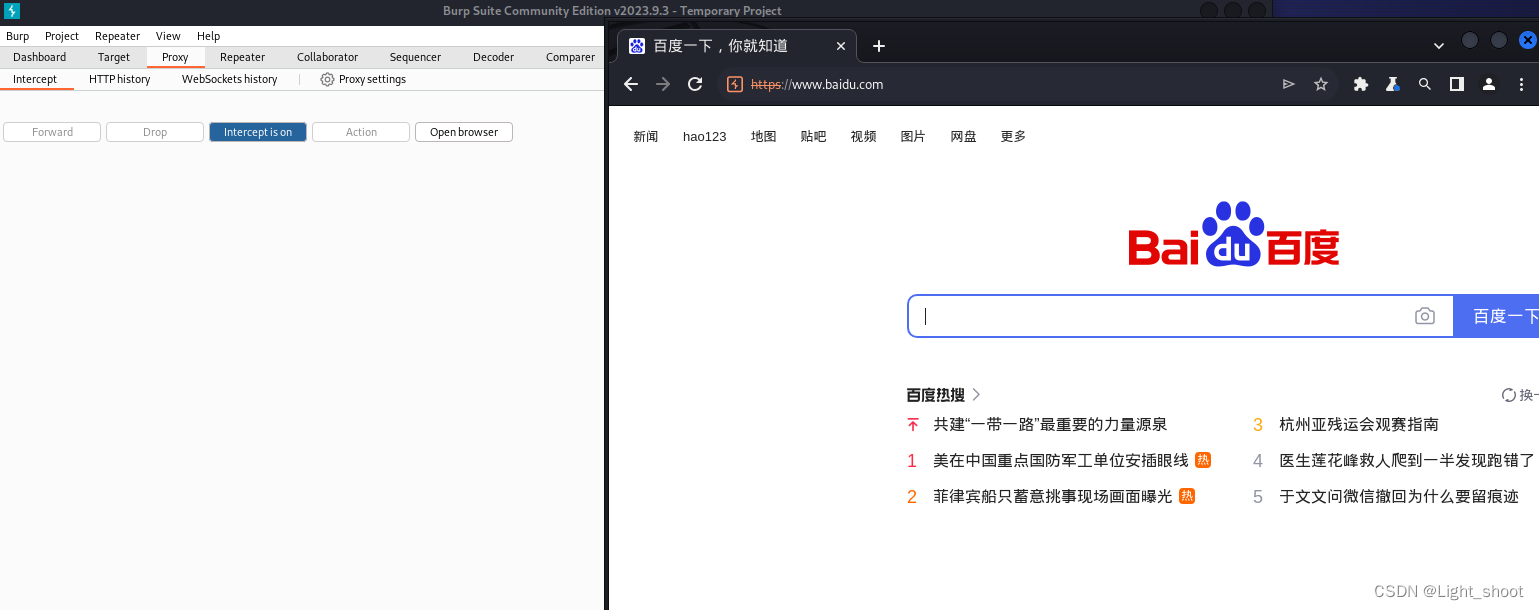Viewport: 1539px width, 610px height.
Task: Open the View menu
Action: [x=168, y=36]
